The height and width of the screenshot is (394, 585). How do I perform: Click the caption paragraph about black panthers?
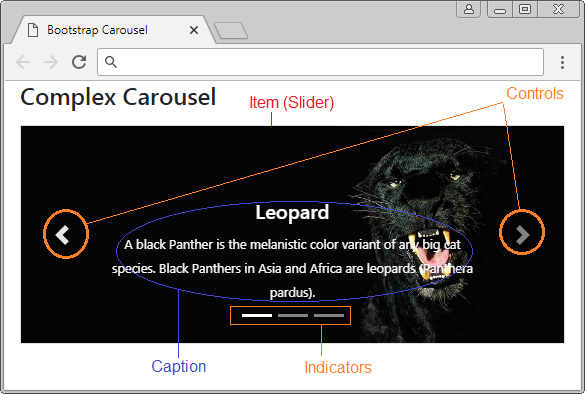click(x=292, y=269)
